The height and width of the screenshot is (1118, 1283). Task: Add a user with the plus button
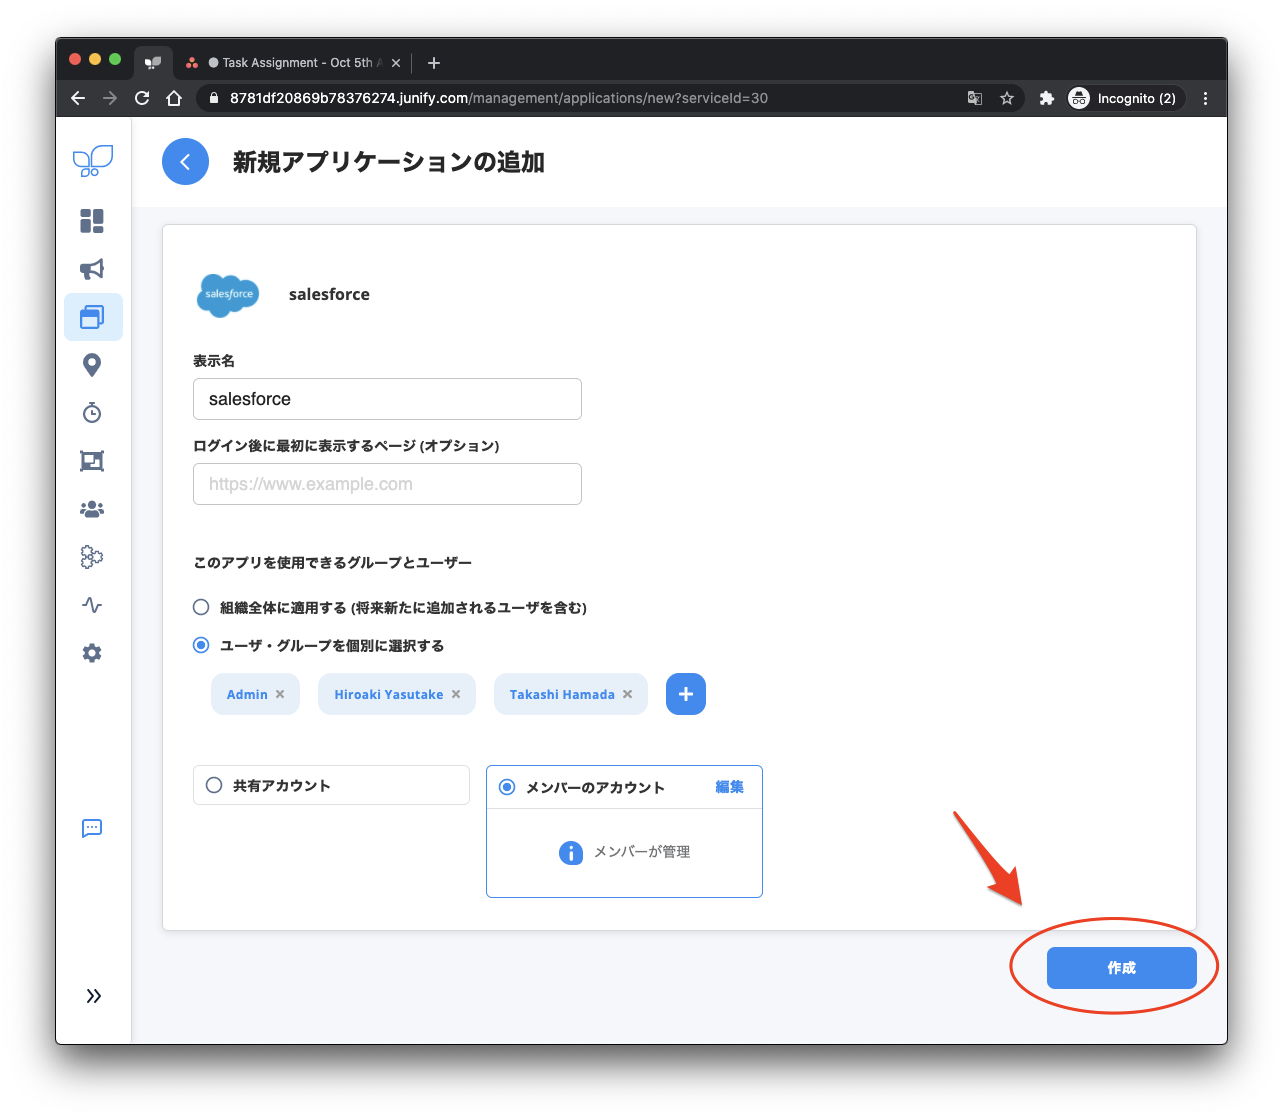(x=686, y=694)
